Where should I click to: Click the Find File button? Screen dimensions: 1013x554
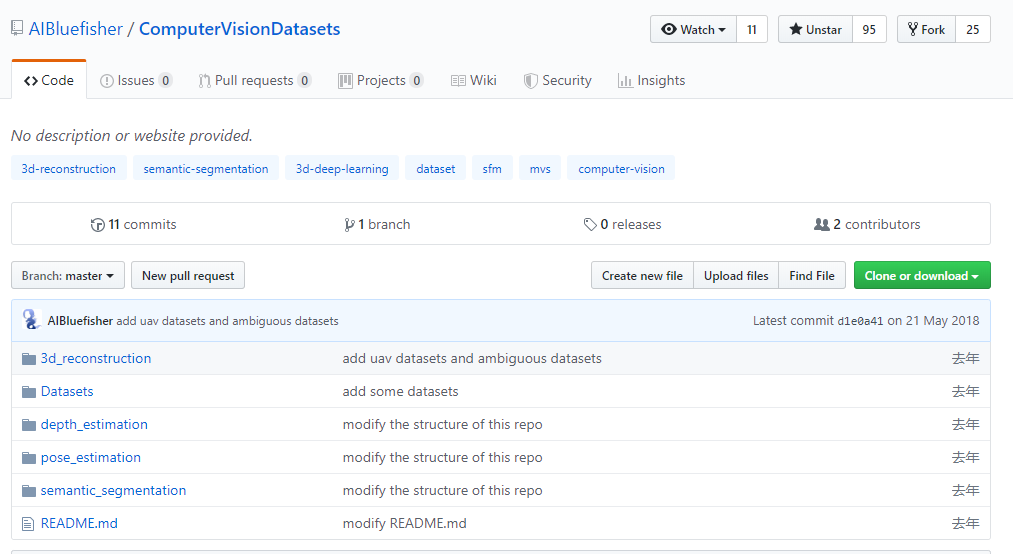click(x=811, y=276)
